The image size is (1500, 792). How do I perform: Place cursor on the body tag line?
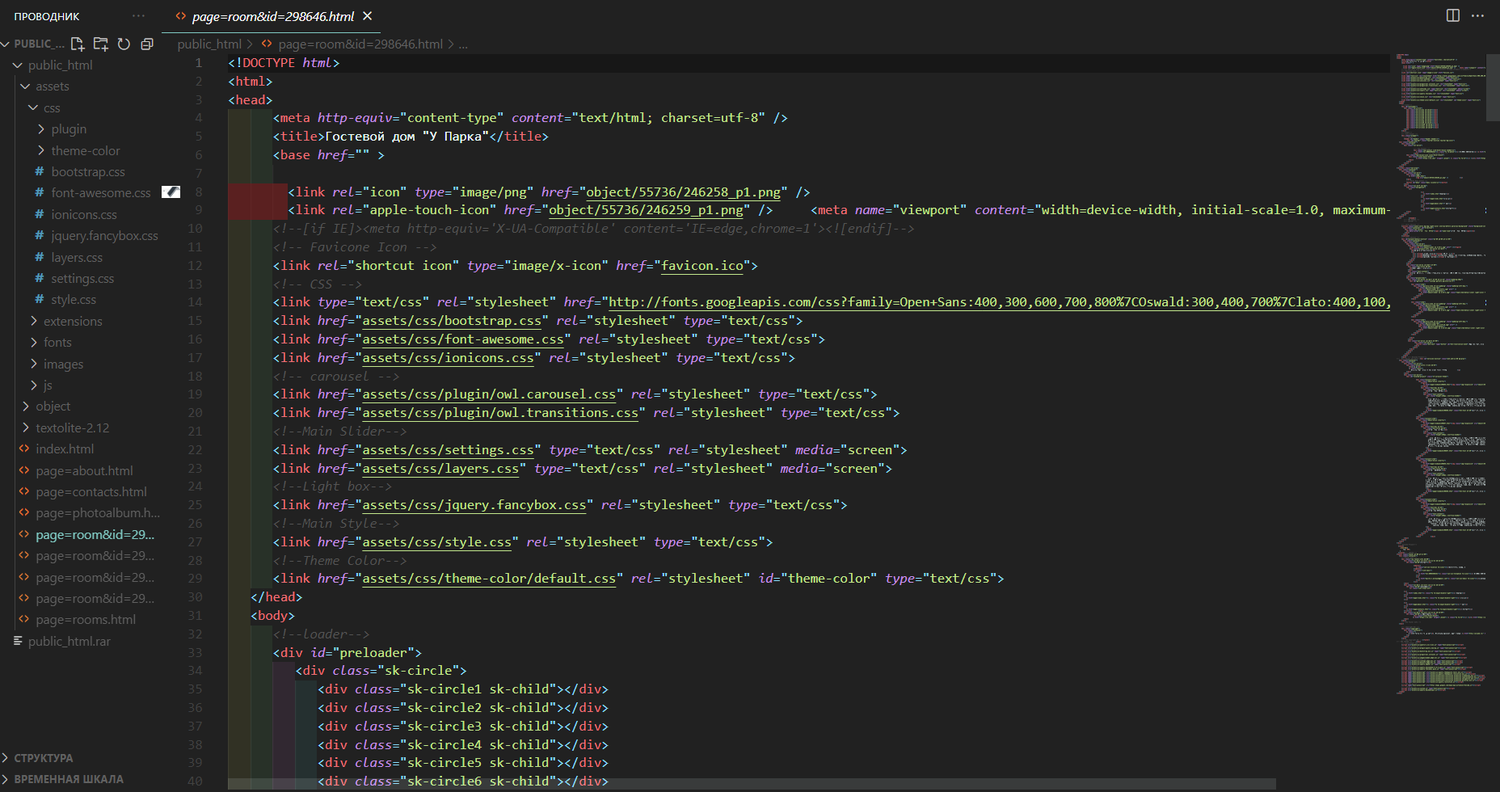273,615
